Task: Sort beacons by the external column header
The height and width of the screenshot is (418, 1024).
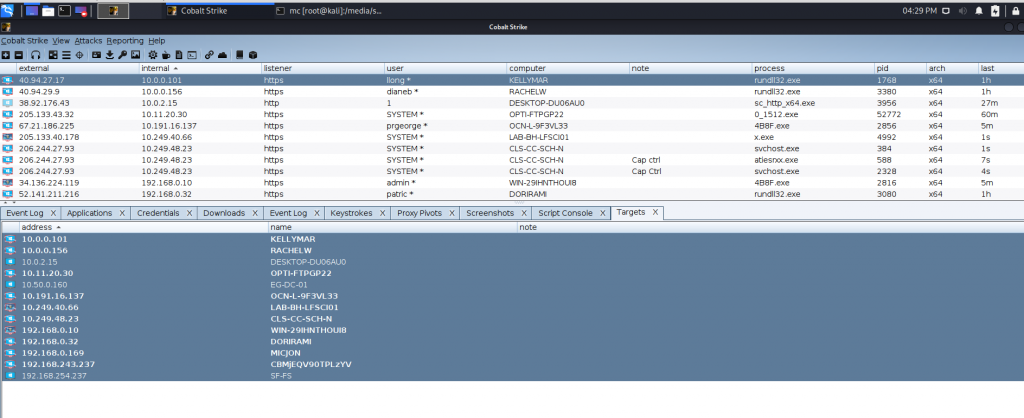Action: coord(78,68)
